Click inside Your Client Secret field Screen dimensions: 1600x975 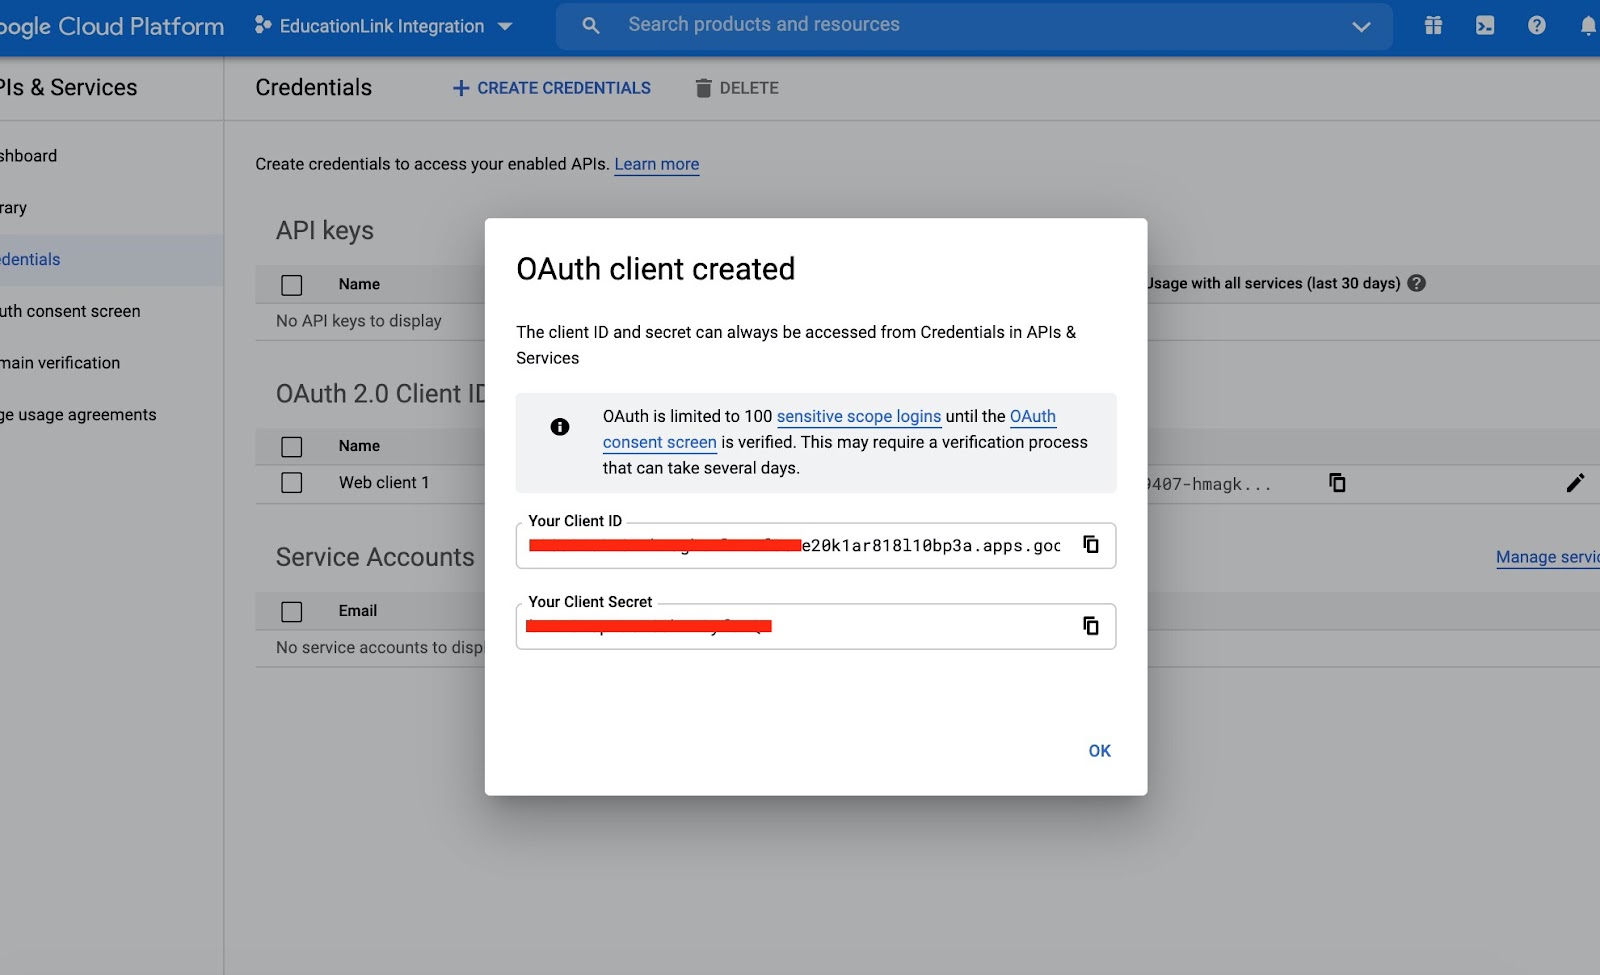[x=816, y=627]
